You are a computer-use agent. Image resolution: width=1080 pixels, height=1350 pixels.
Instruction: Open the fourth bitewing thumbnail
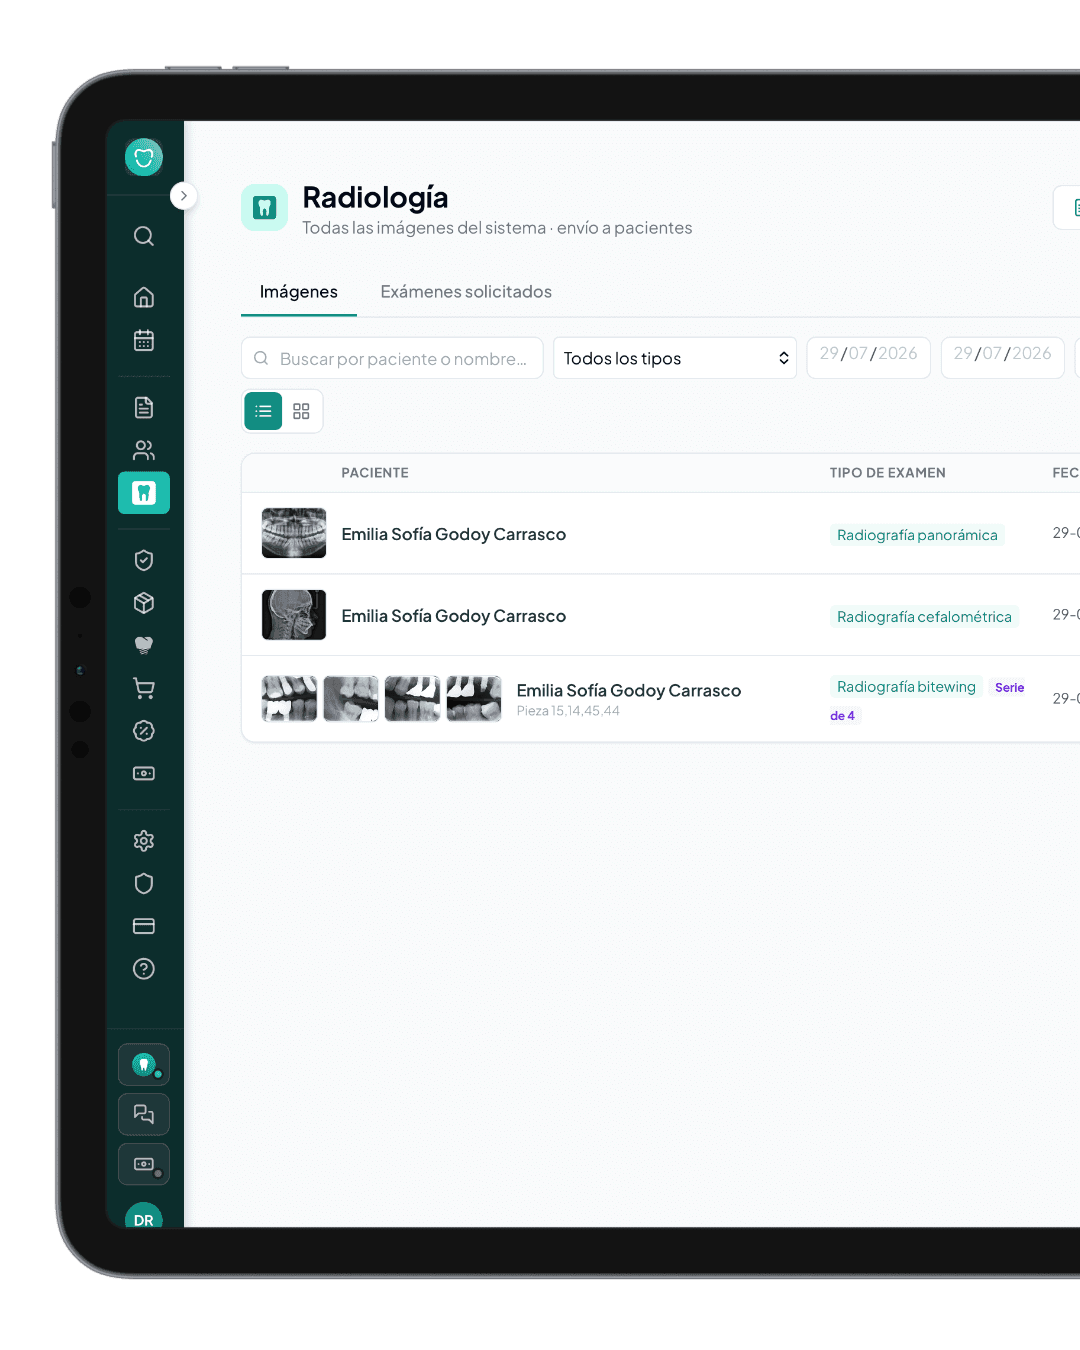[x=474, y=698]
